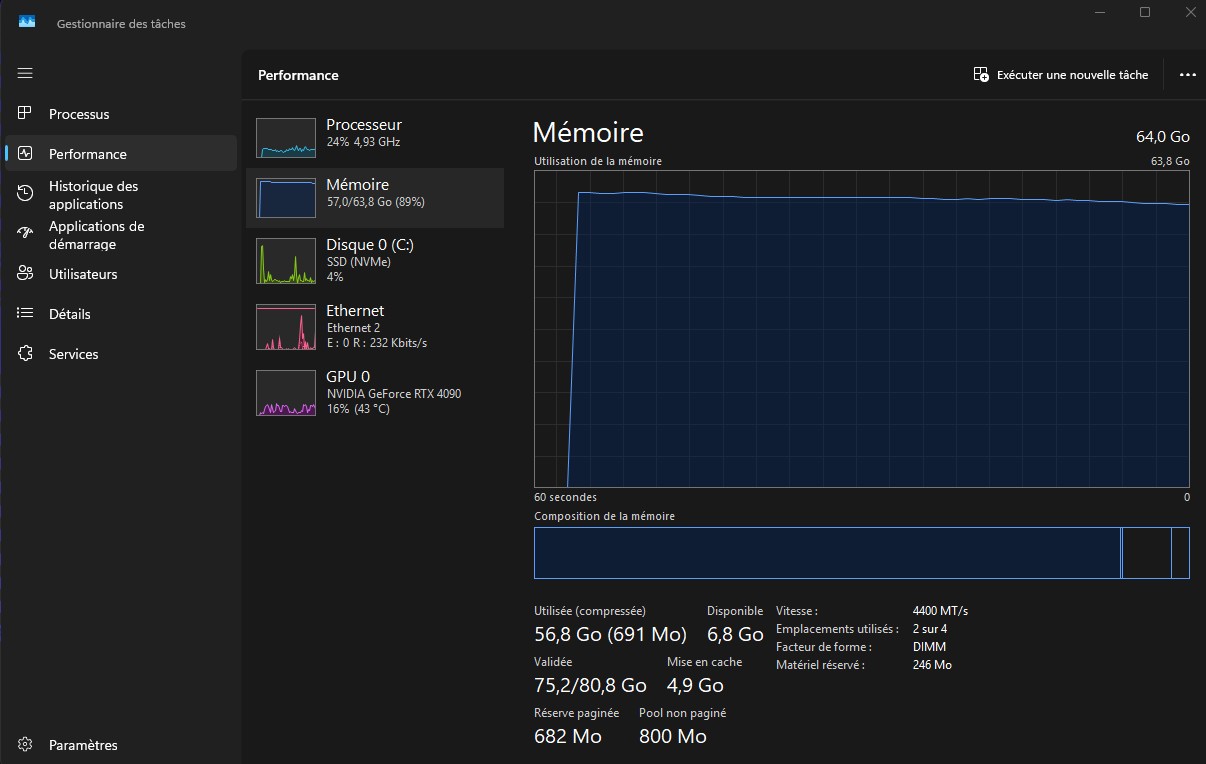Select GPU 0 NVIDIA GeForce entry

click(x=374, y=391)
